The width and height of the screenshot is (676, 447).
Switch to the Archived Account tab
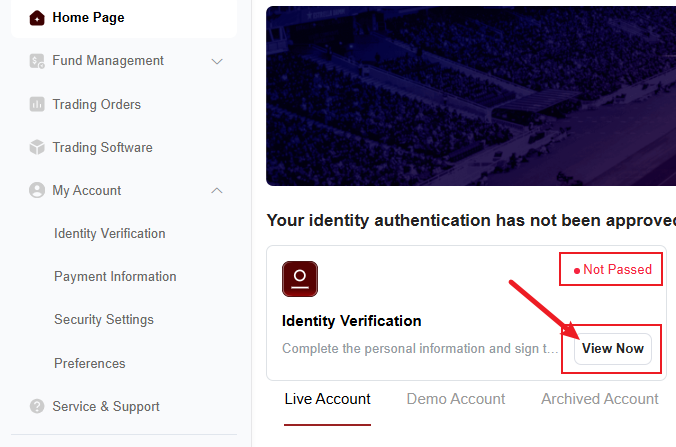[x=600, y=399]
